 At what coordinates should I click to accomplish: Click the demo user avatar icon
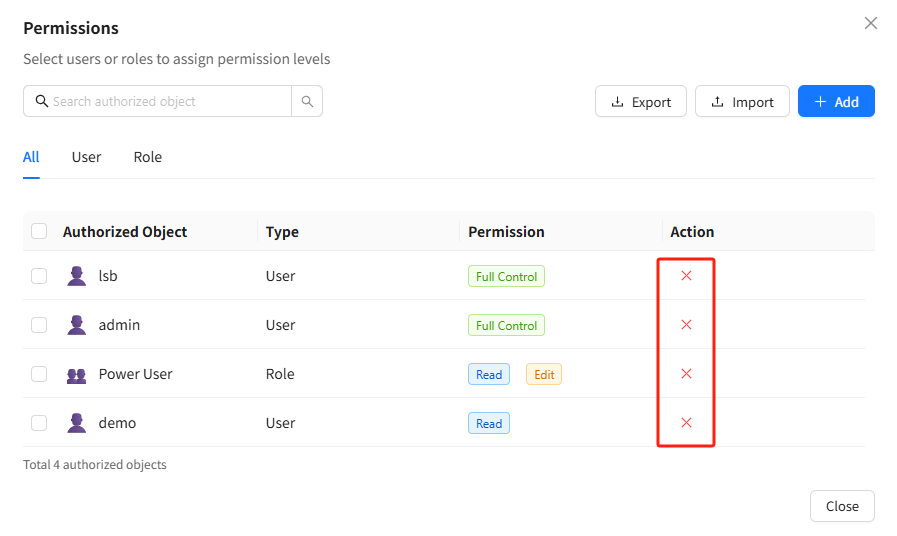[x=76, y=423]
